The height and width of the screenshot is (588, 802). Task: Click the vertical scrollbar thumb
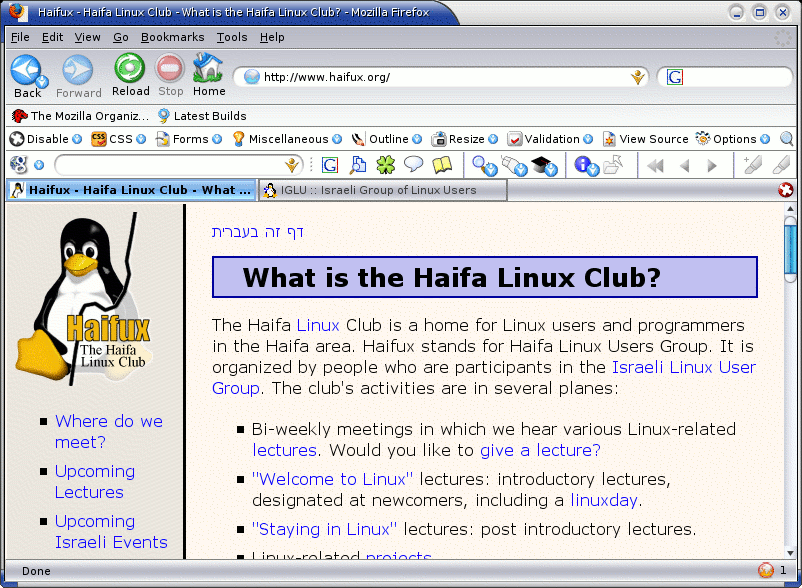(790, 249)
